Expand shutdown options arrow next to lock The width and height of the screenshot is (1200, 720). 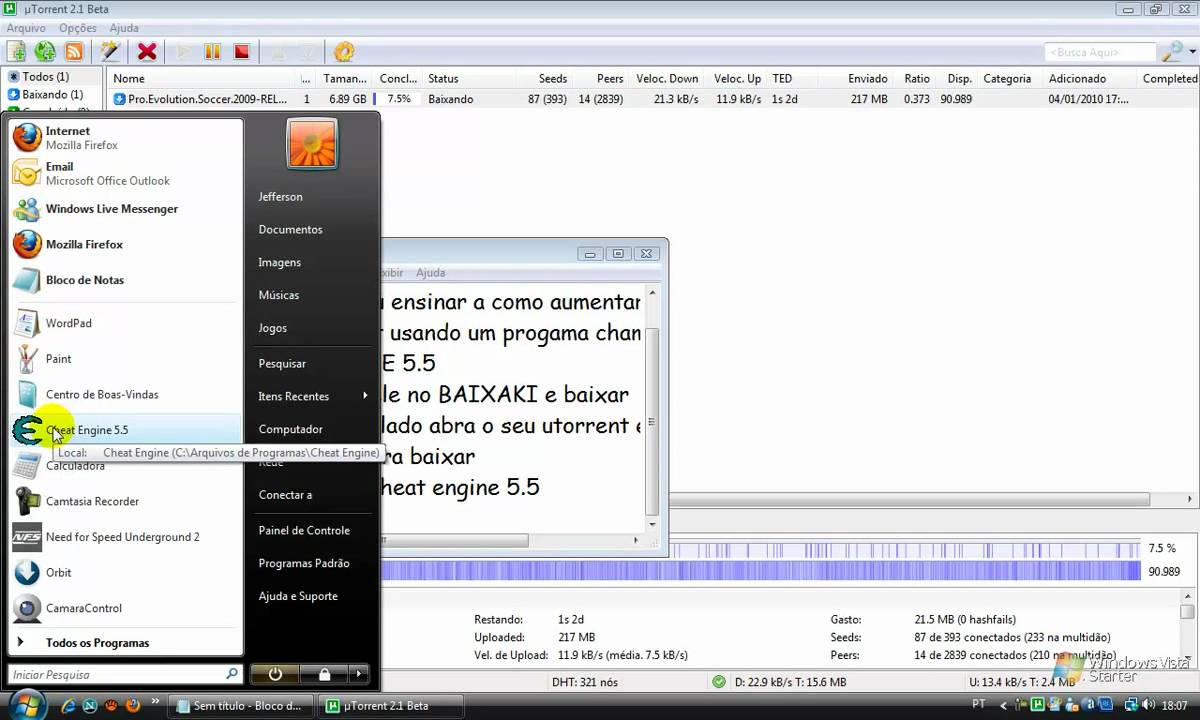click(359, 675)
